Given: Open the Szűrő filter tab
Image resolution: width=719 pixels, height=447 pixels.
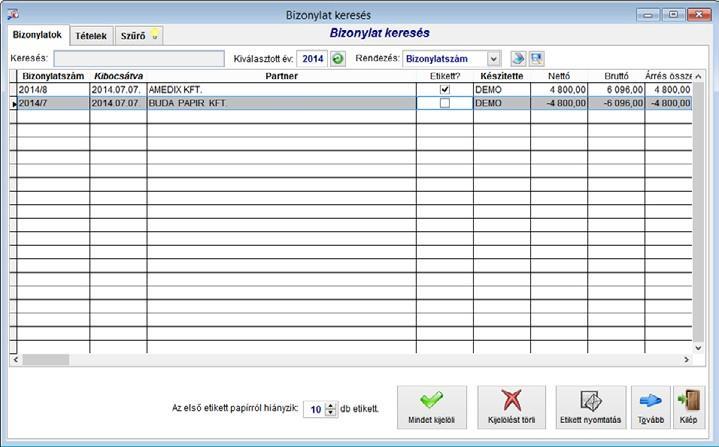Looking at the screenshot, I should [x=138, y=36].
